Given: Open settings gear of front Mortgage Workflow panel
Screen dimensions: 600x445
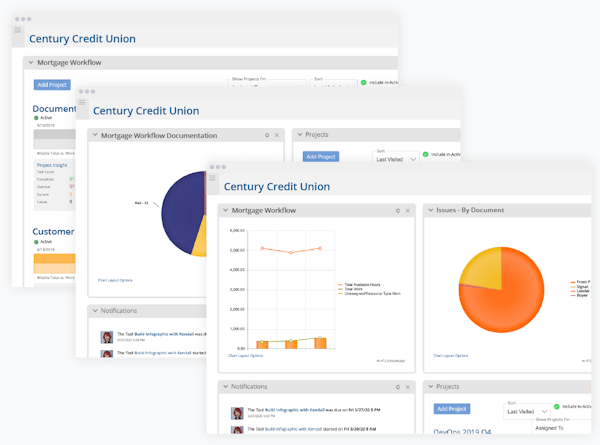Looking at the screenshot, I should coord(398,211).
